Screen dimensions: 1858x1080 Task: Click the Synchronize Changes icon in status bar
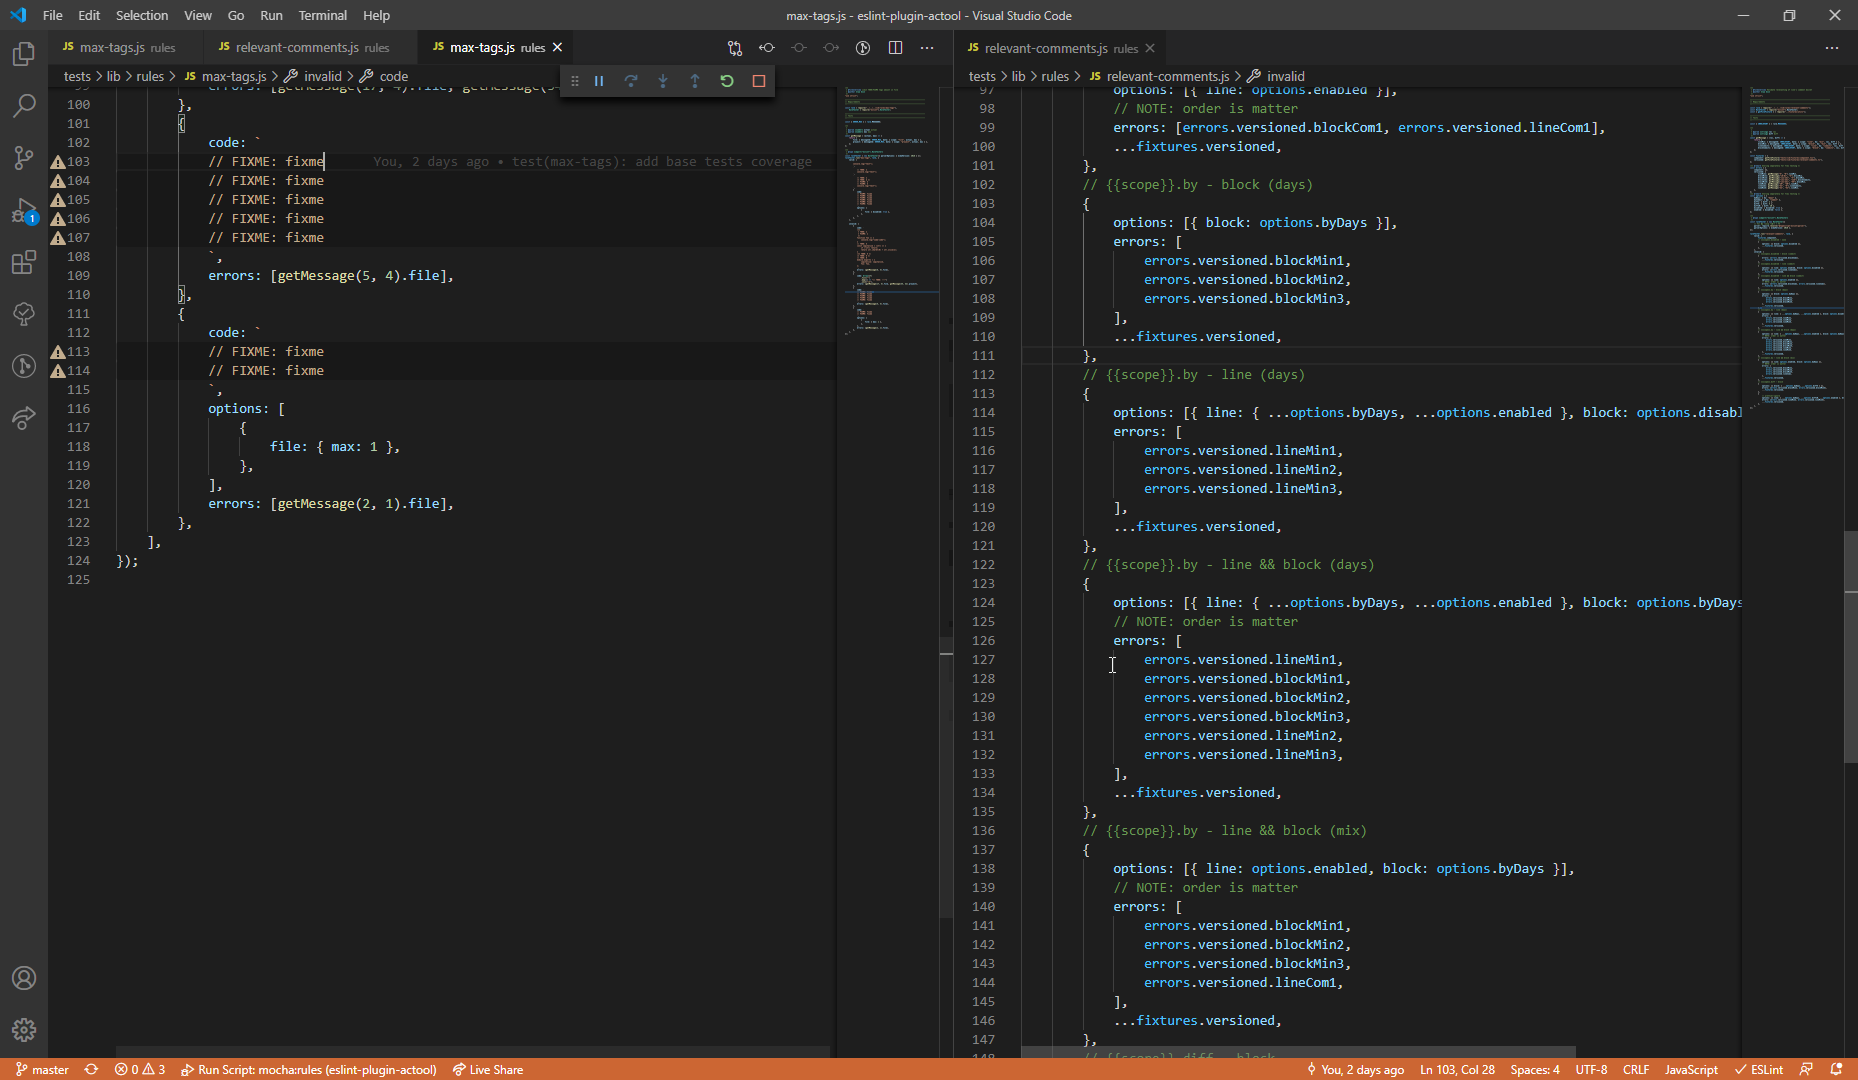coord(91,1069)
